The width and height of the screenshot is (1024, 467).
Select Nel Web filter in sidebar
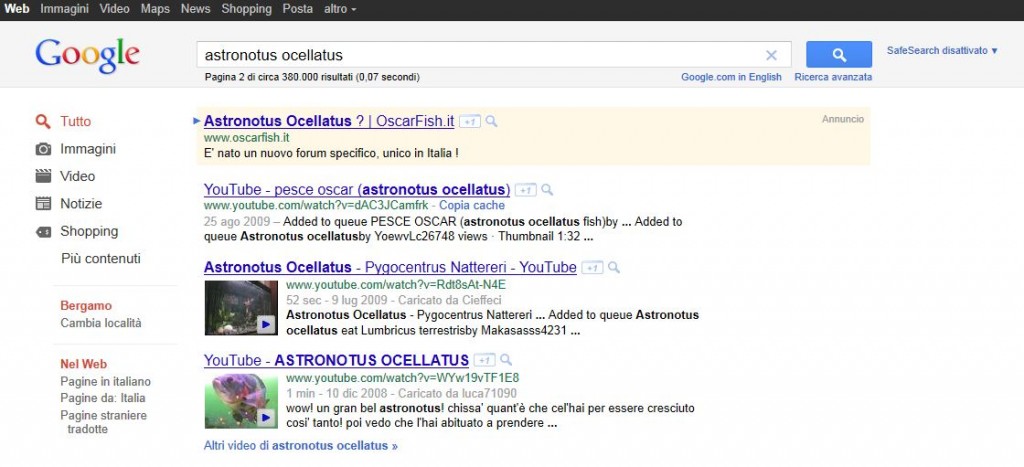click(84, 364)
